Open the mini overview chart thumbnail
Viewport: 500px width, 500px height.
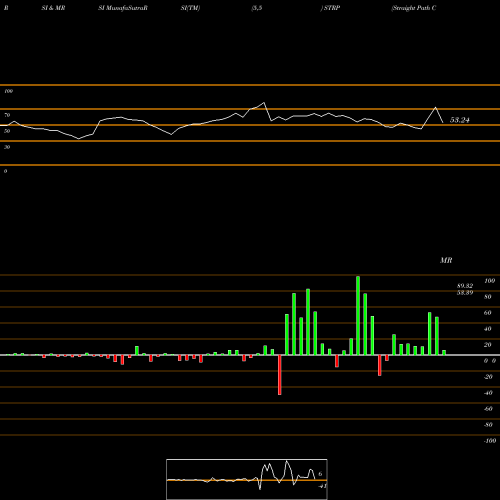[247, 479]
